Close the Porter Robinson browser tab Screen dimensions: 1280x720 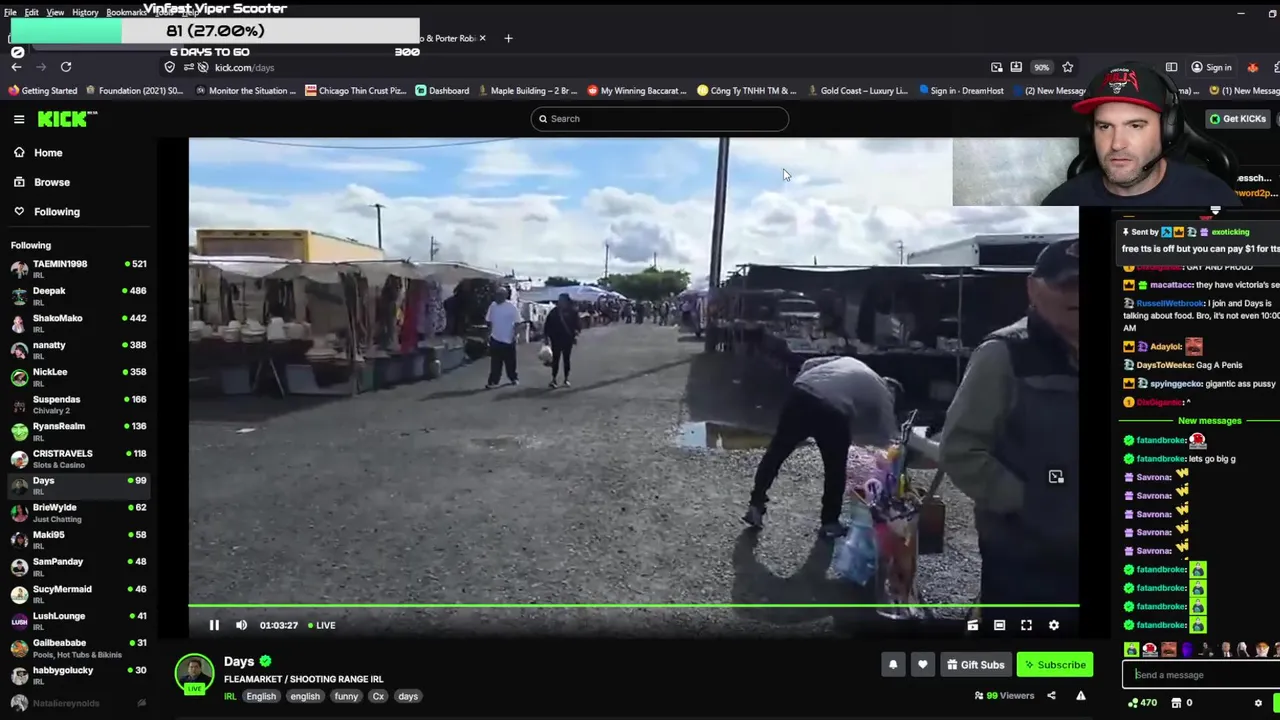[x=482, y=39]
